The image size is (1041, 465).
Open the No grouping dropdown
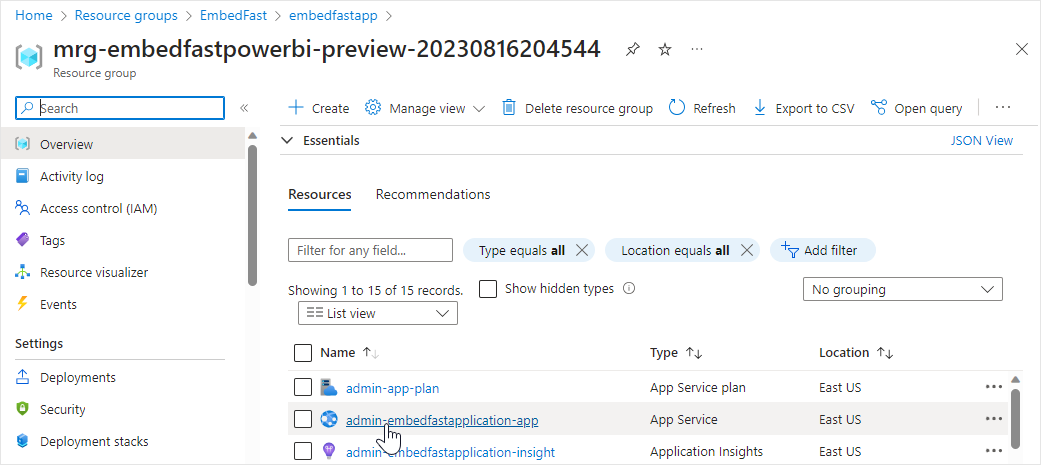click(902, 289)
